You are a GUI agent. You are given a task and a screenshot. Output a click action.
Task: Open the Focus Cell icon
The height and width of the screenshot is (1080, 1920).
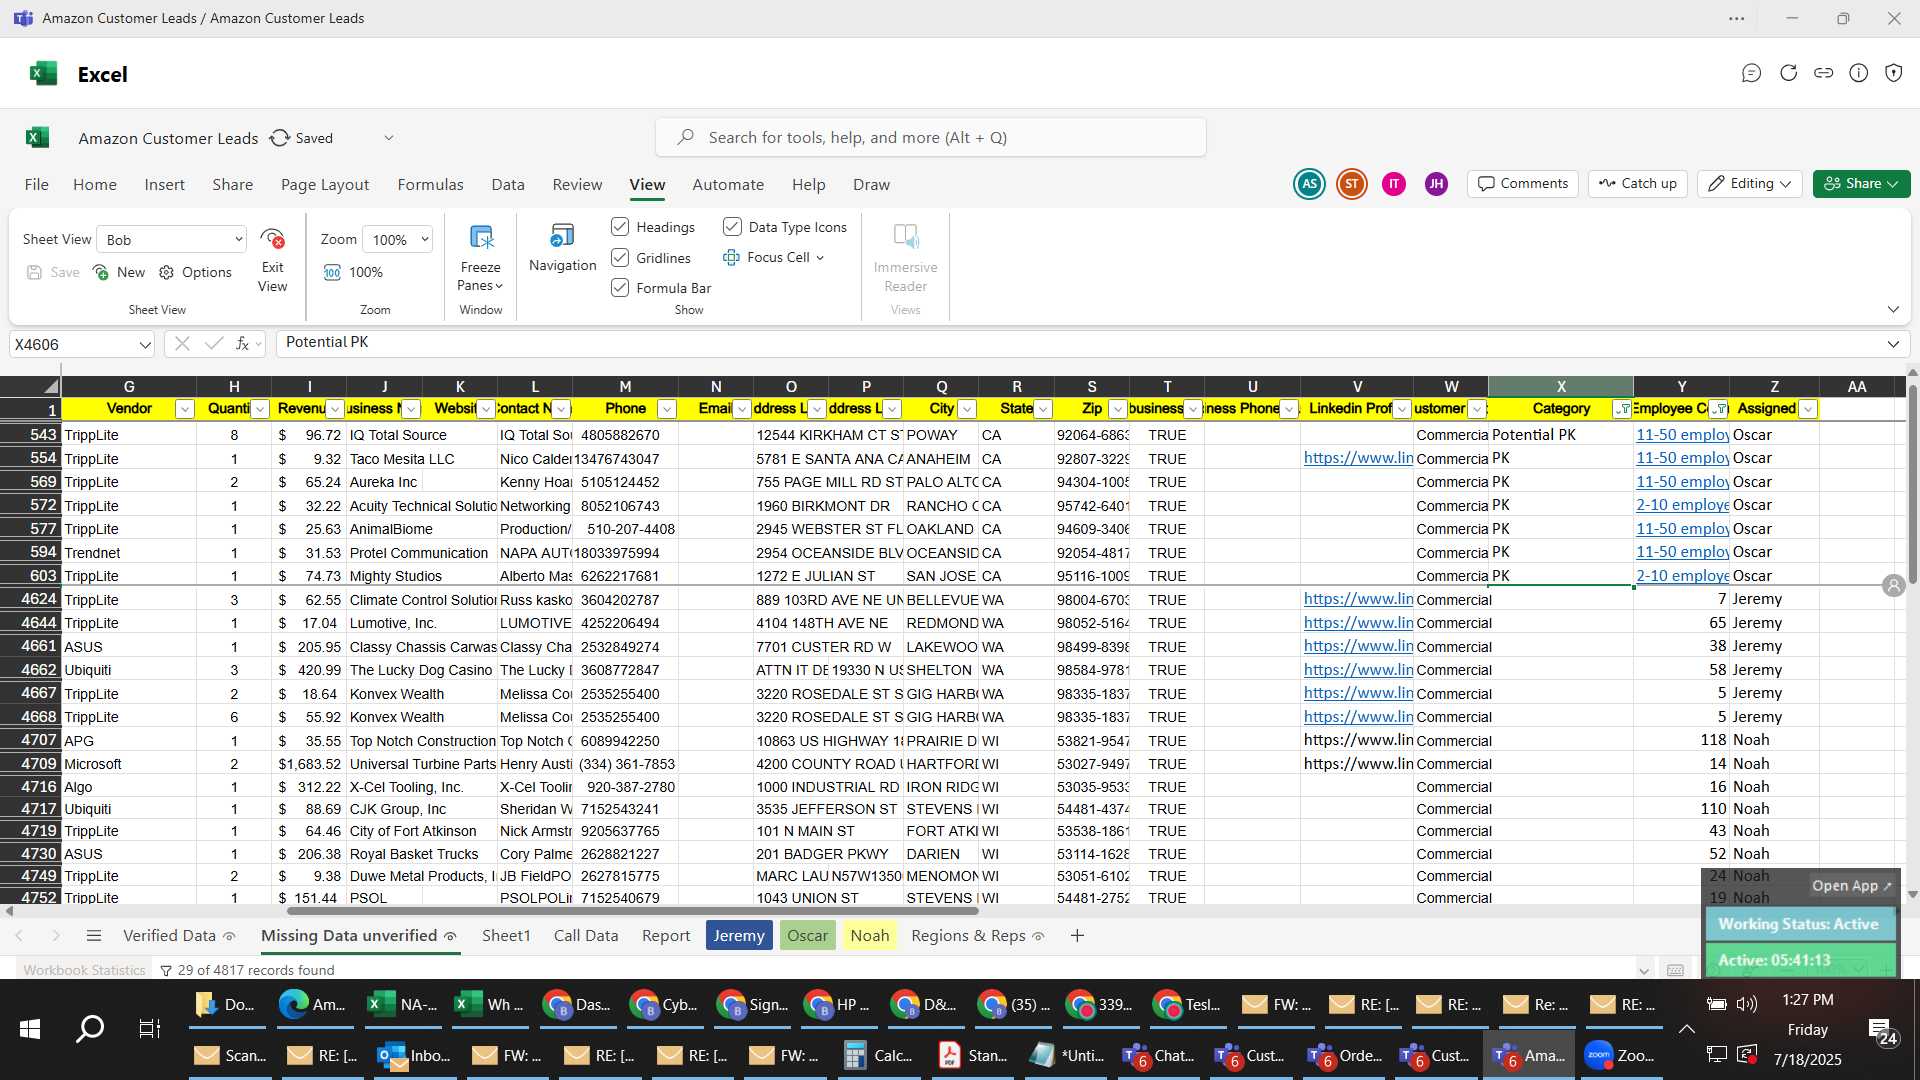(x=731, y=257)
